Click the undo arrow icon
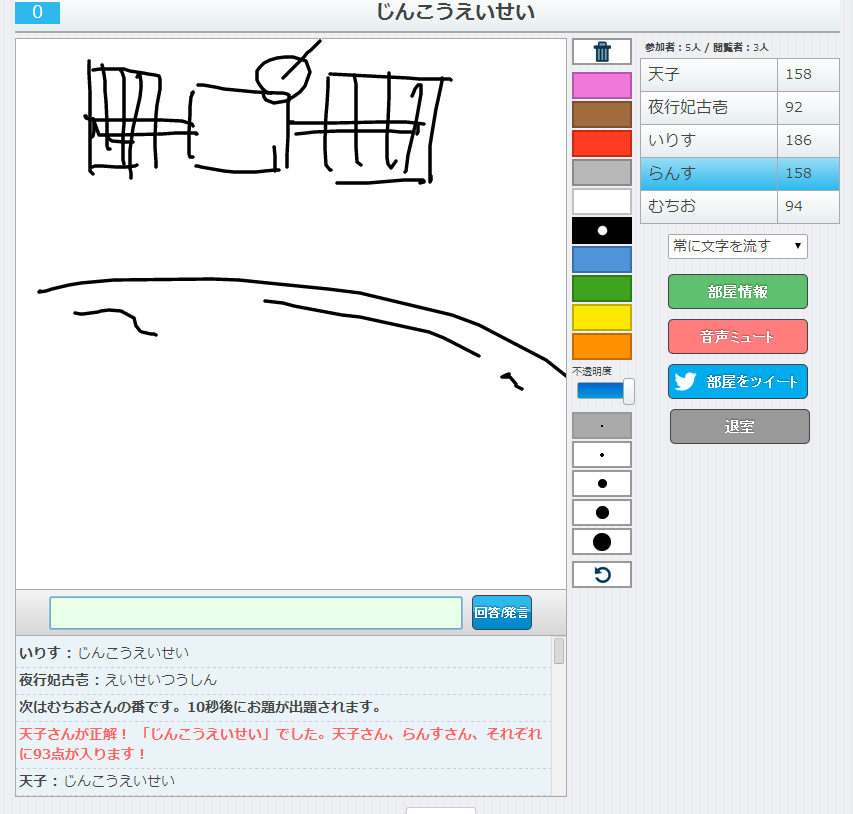Viewport: 853px width, 814px height. 602,575
